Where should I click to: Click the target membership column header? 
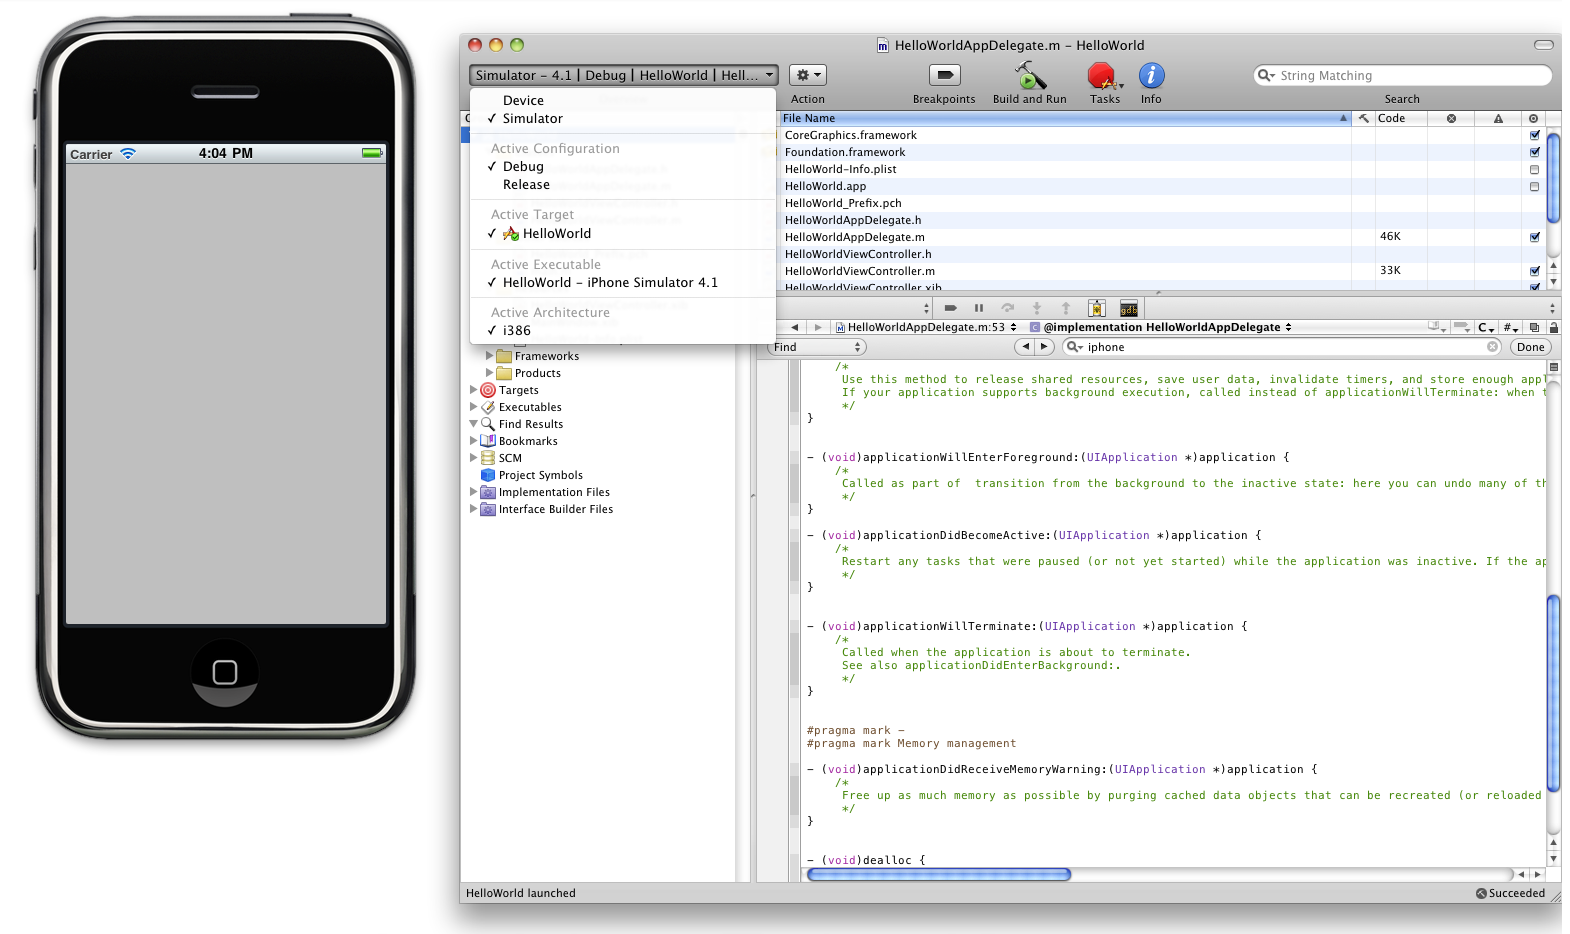pyautogui.click(x=1533, y=118)
